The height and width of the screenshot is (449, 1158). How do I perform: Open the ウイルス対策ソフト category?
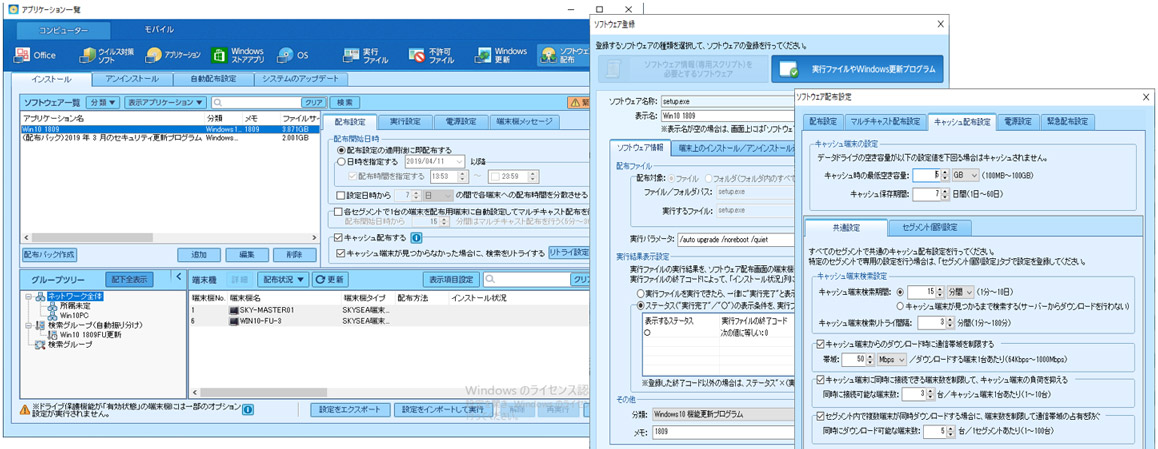(x=106, y=55)
